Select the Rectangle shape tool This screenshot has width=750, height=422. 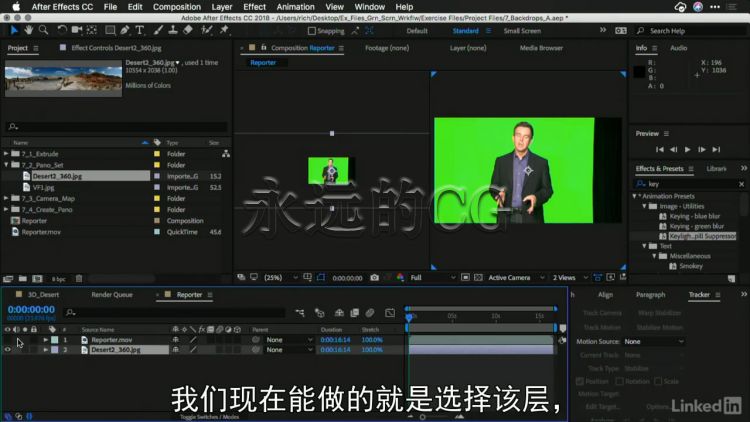point(110,31)
